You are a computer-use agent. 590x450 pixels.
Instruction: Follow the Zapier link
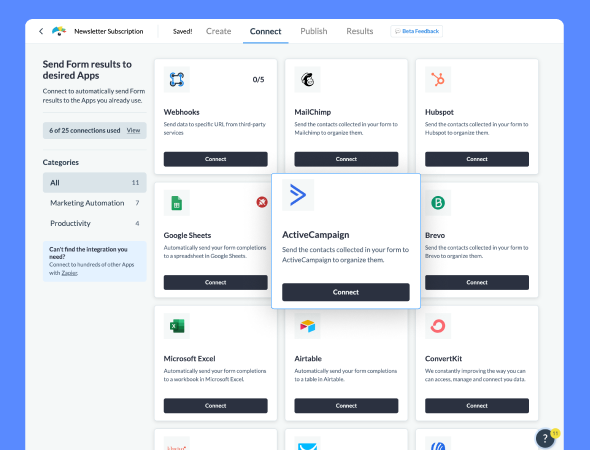69,273
